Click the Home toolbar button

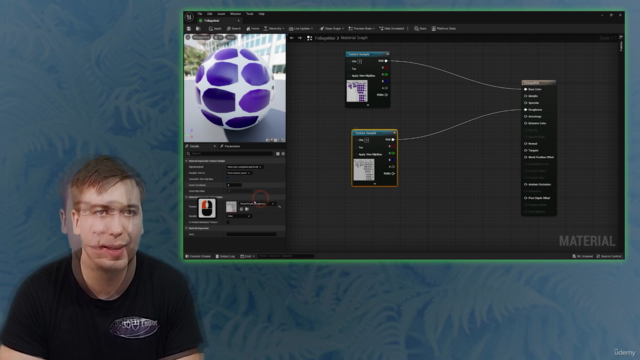coord(253,29)
